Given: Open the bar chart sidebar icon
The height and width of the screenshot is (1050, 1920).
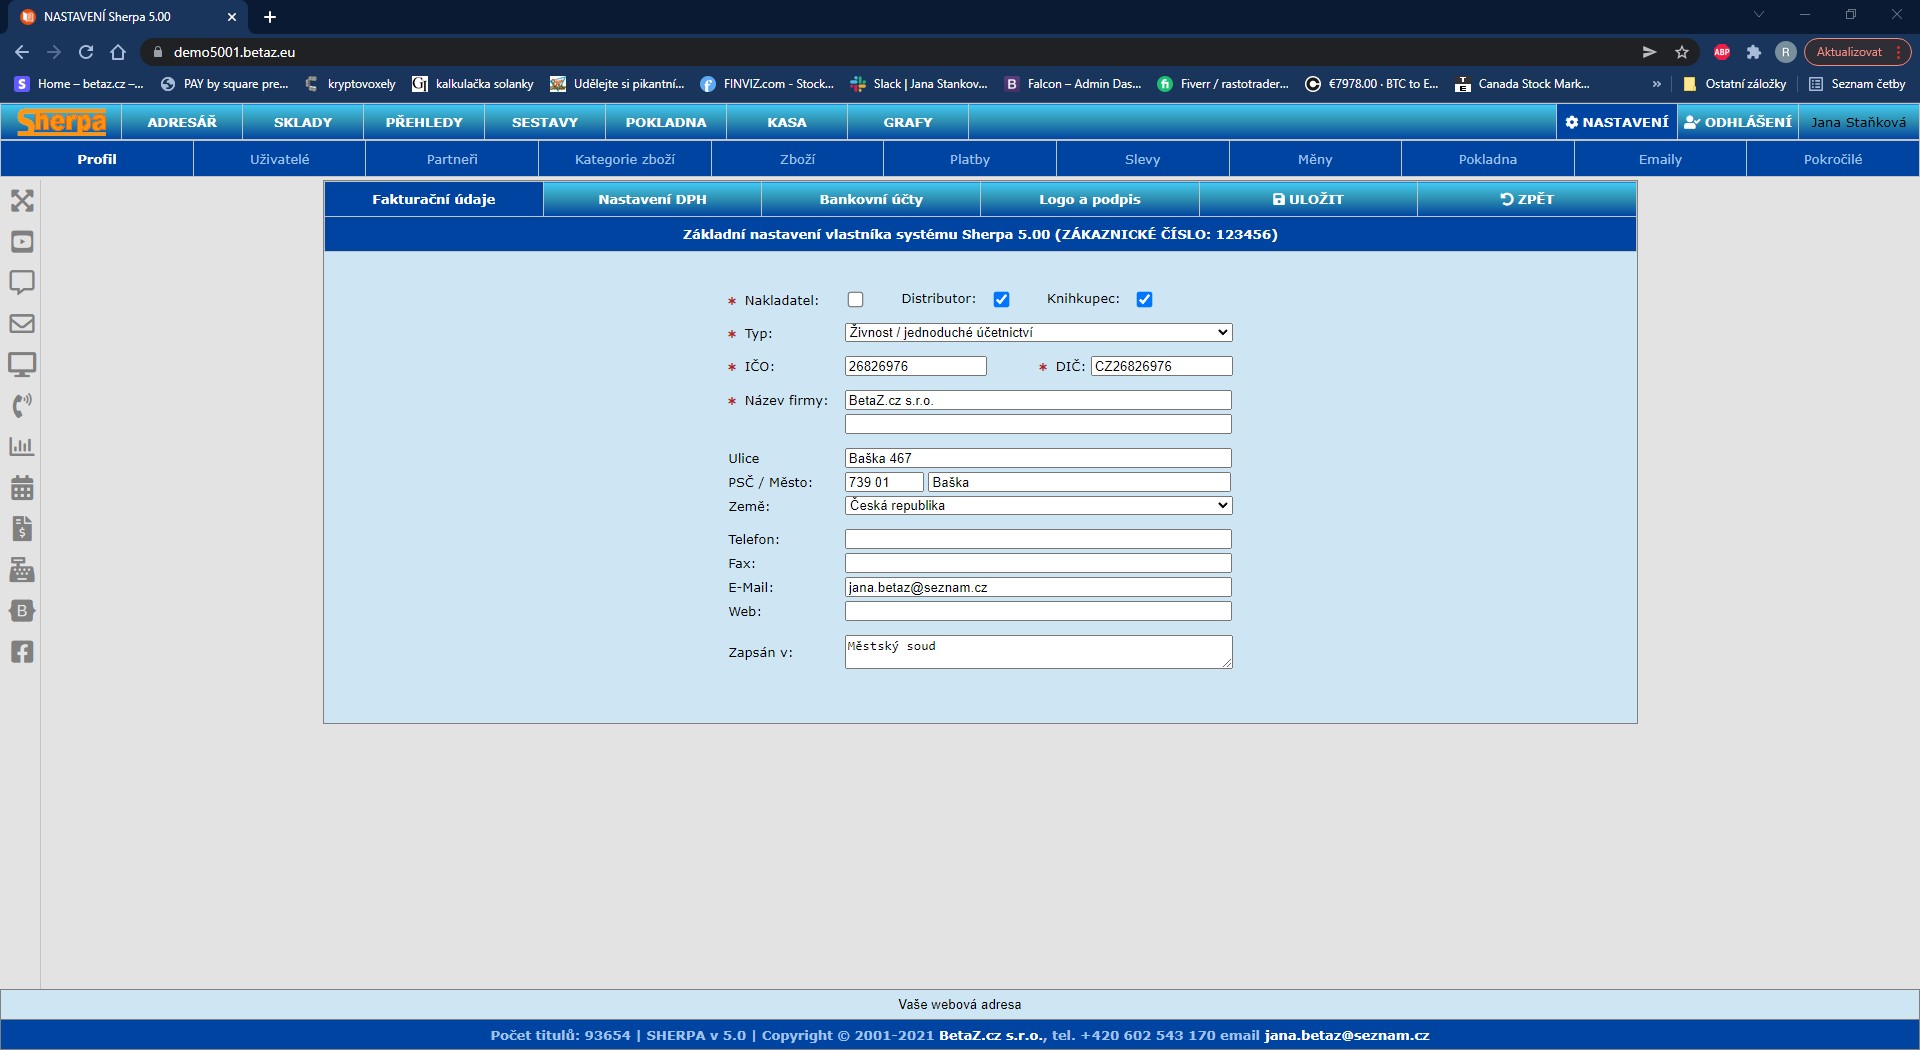Looking at the screenshot, I should coord(22,447).
